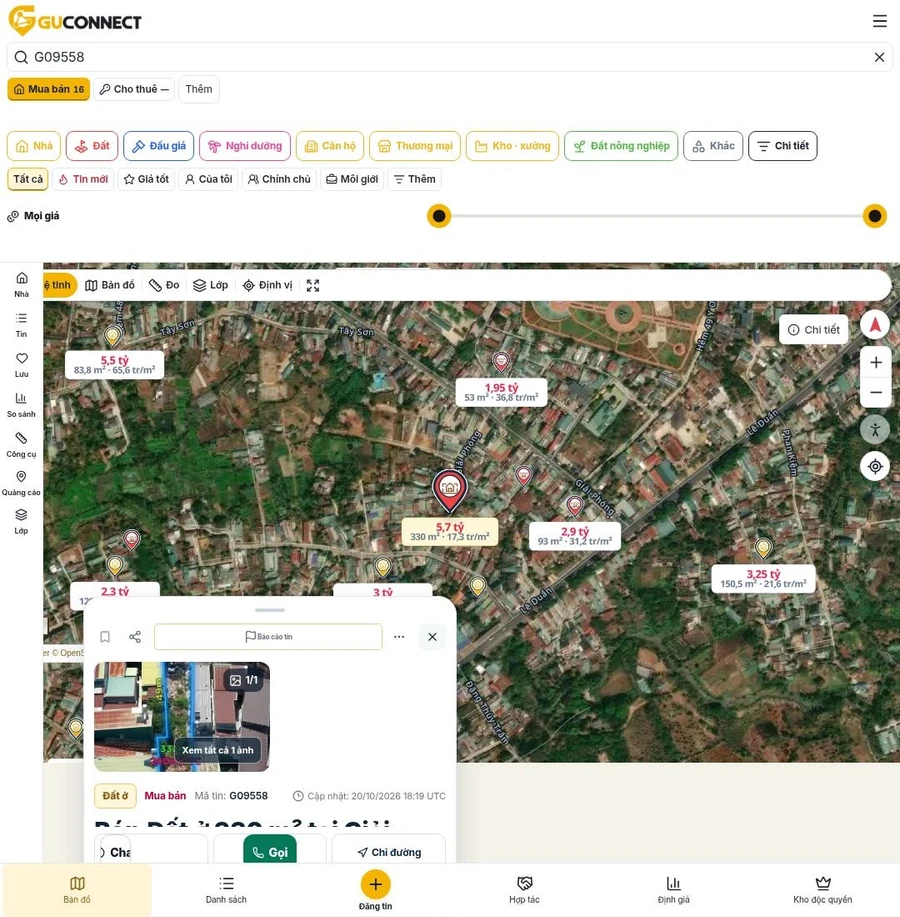The image size is (900, 917).
Task: Toggle Kho · xưởng filter chip
Action: (512, 146)
